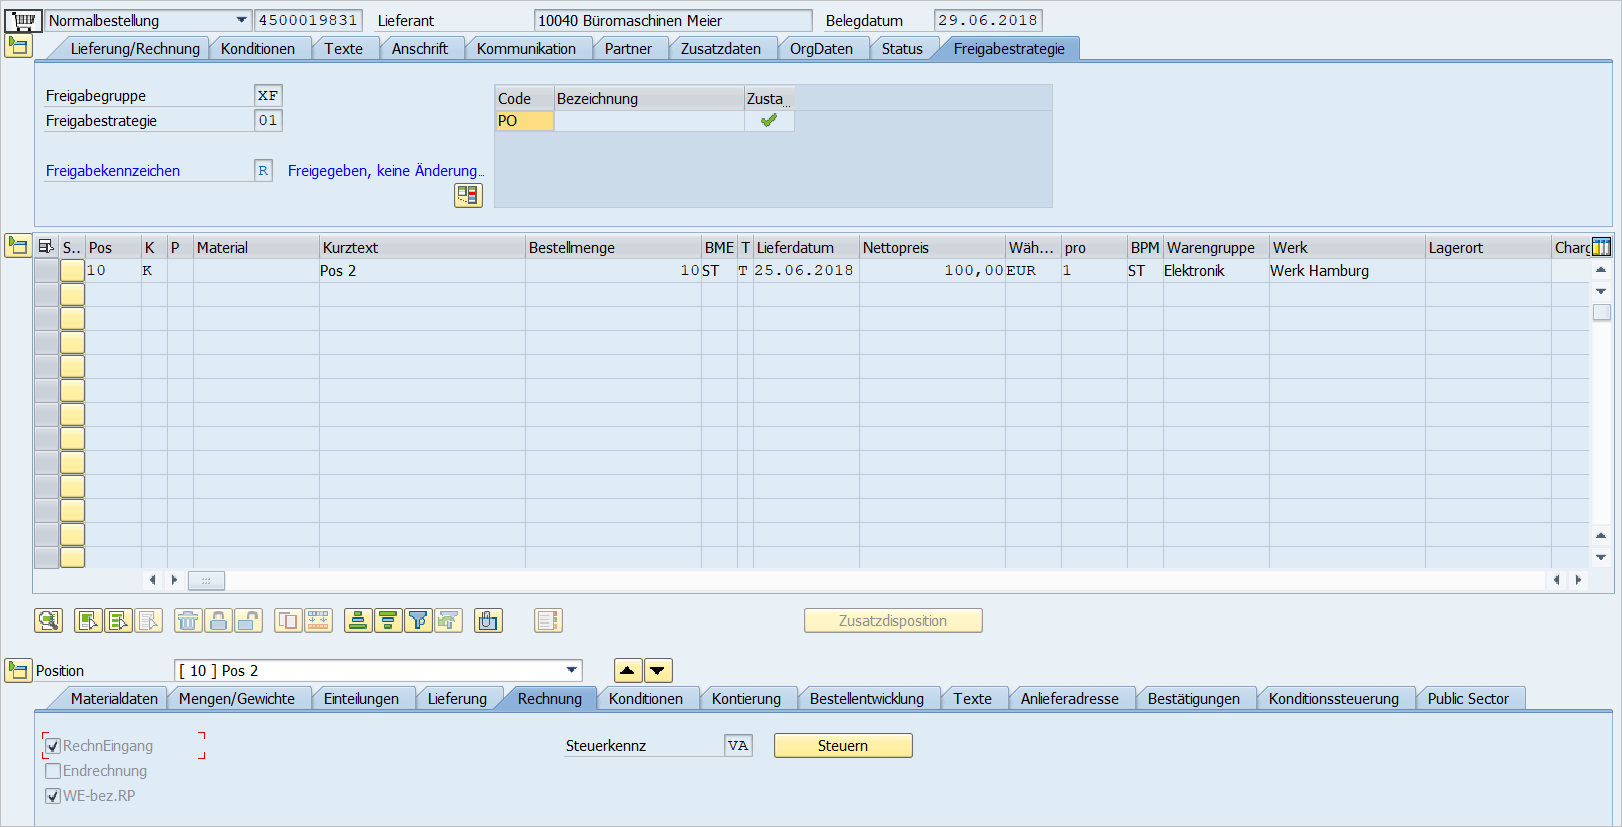
Task: Click the Steuern button
Action: click(842, 746)
